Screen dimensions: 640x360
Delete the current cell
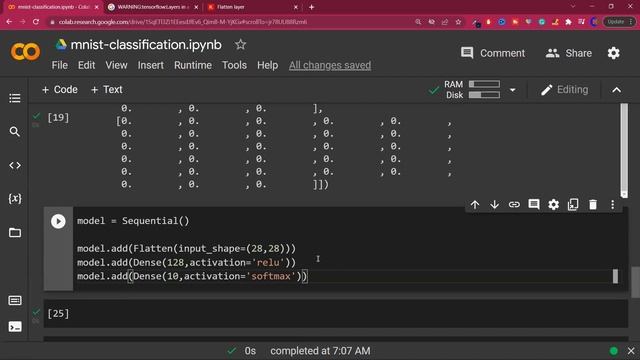pos(593,204)
